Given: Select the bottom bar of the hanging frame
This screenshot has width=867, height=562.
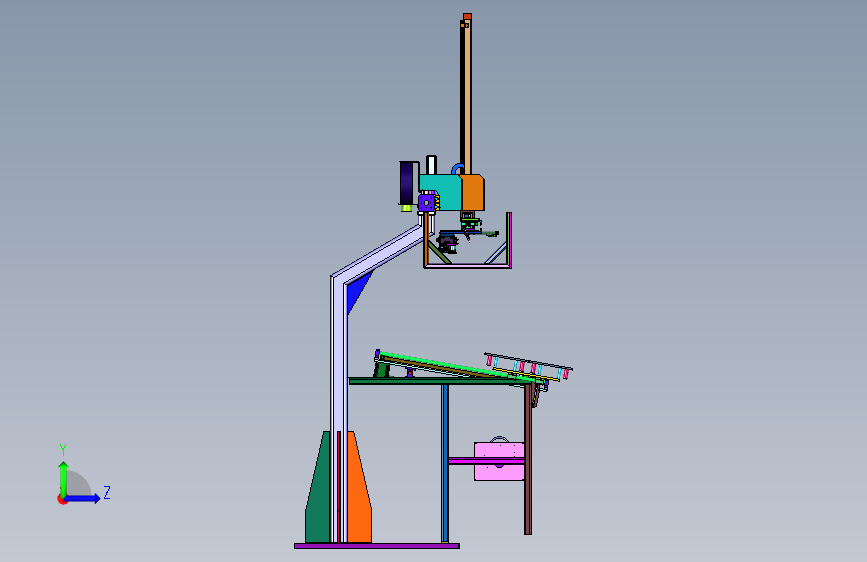Looking at the screenshot, I should pyautogui.click(x=468, y=266).
